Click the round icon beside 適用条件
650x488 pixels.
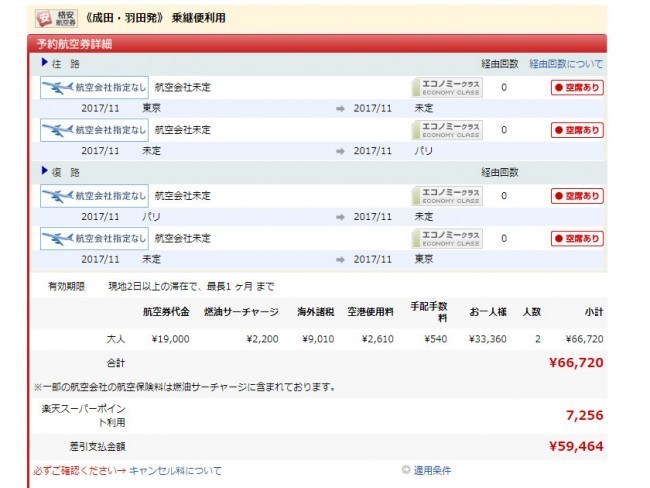[406, 470]
